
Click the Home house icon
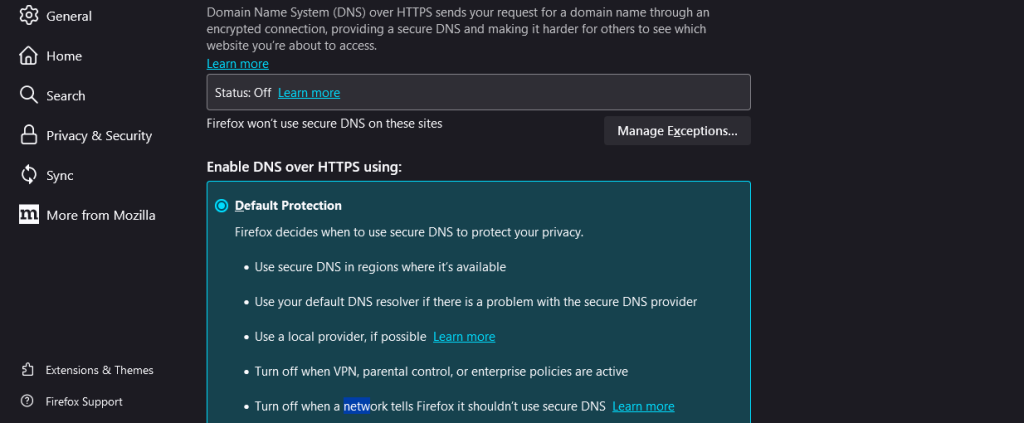28,56
